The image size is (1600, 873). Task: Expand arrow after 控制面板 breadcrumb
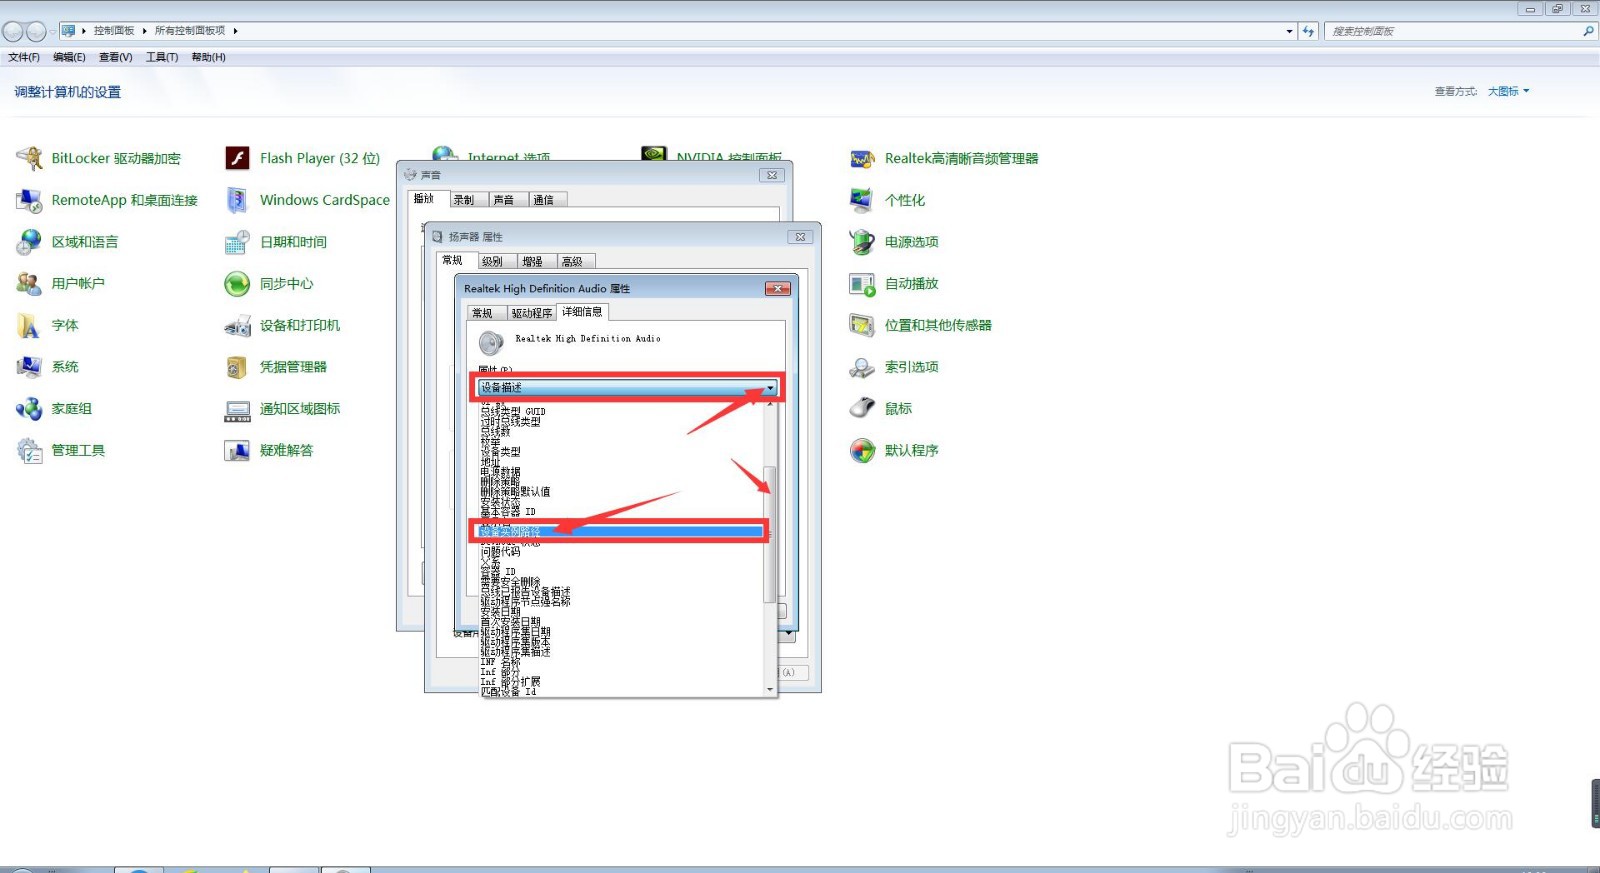click(145, 31)
